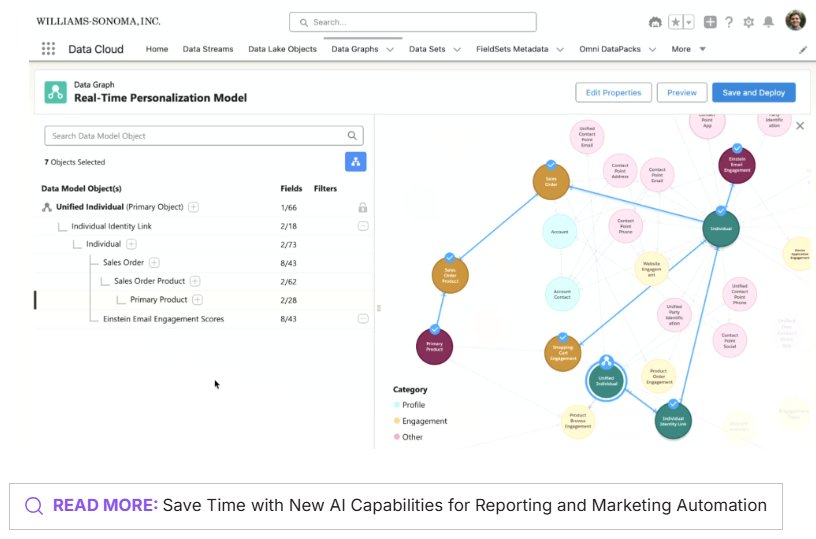
Task: Open Data Graphs tab dropdown chevron
Action: click(390, 49)
